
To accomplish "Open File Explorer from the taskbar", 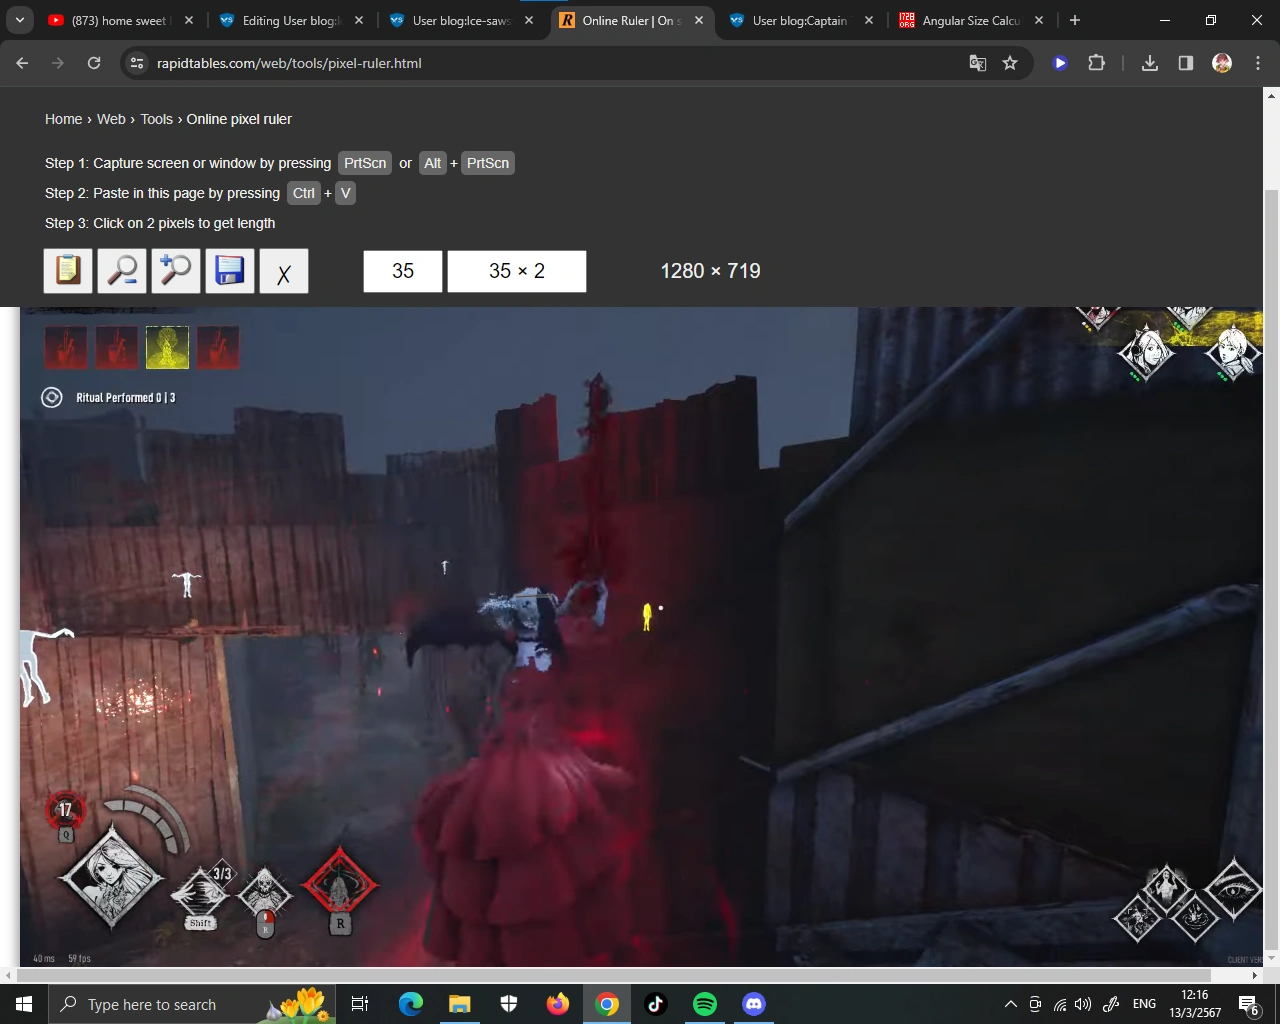I will (459, 1004).
